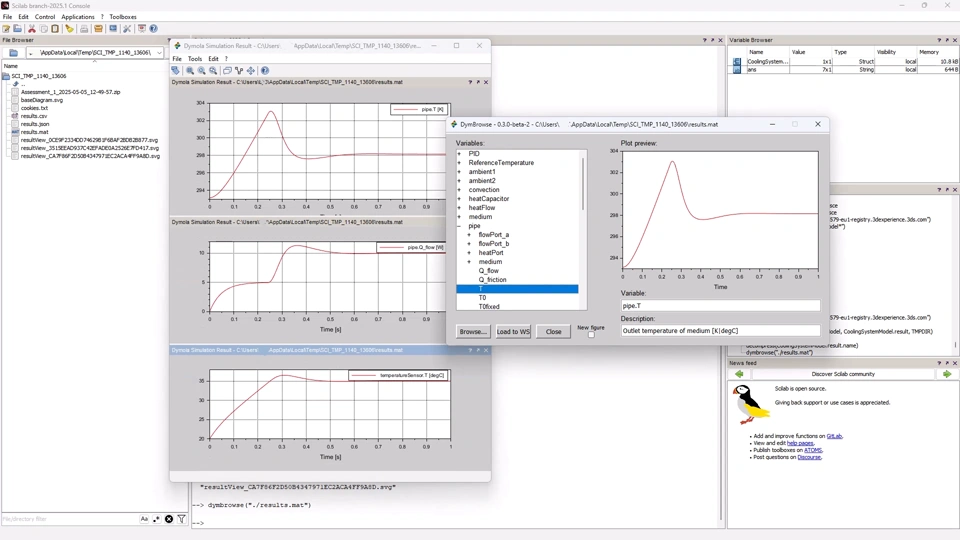This screenshot has height=540, width=960.
Task: Open the module manager ATOMS box icon
Action: pos(98,29)
